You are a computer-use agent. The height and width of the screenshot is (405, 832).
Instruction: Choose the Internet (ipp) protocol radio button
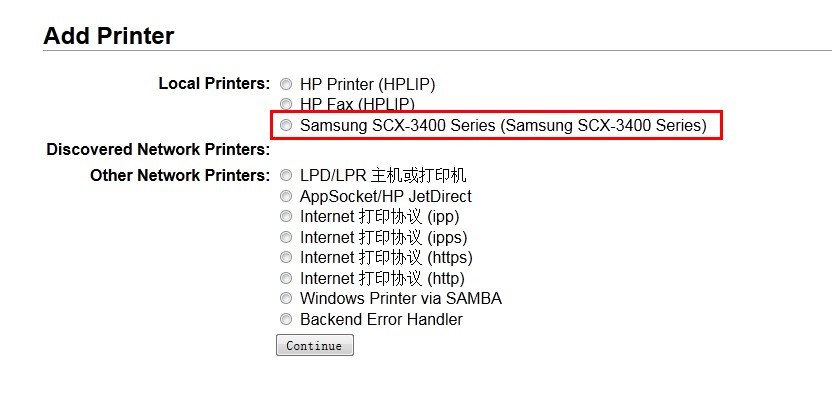pos(286,217)
